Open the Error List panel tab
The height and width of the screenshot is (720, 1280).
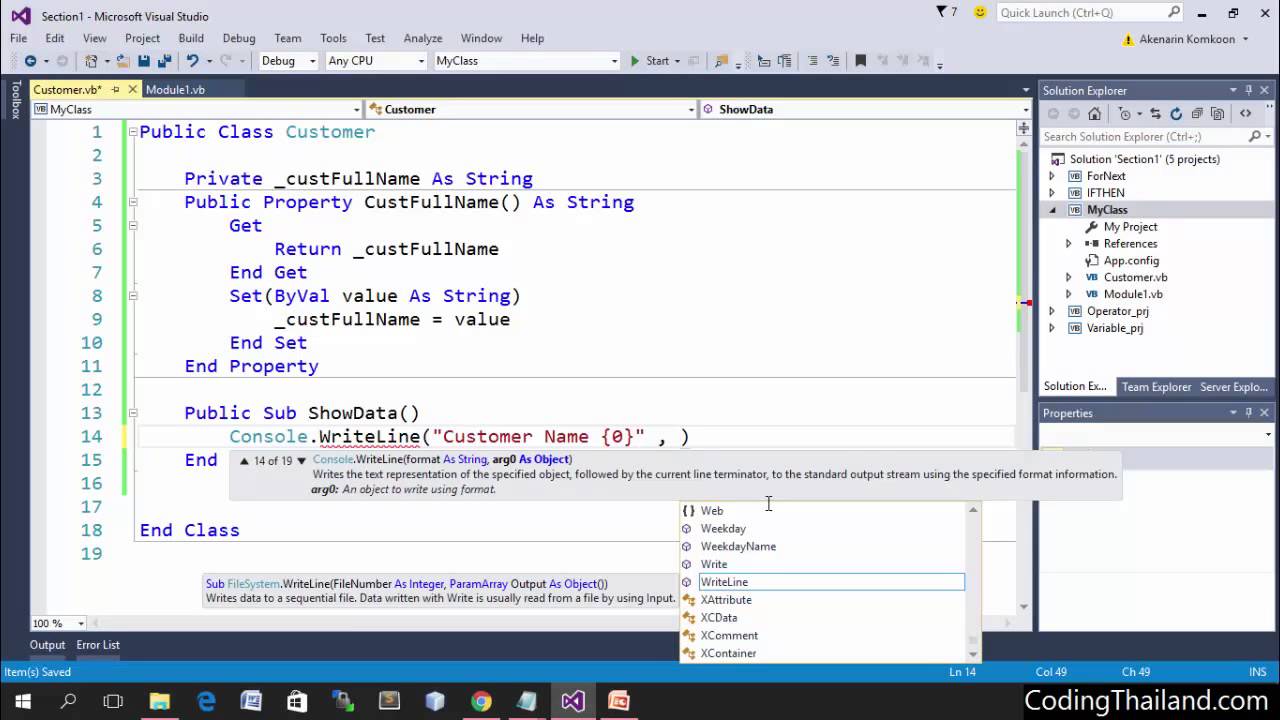tap(98, 645)
